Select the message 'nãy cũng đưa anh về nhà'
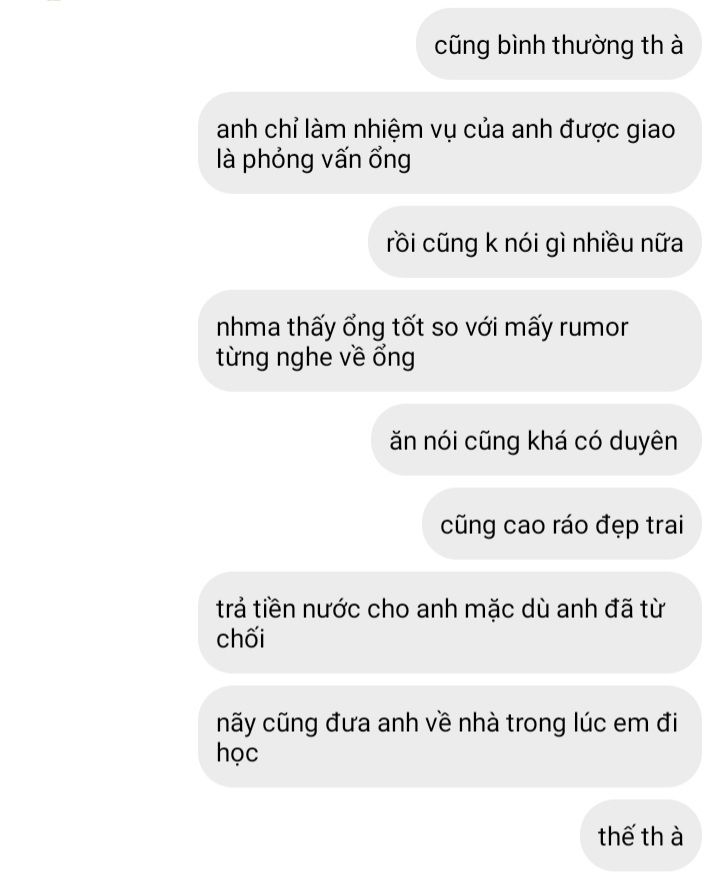The image size is (720, 880). (450, 736)
